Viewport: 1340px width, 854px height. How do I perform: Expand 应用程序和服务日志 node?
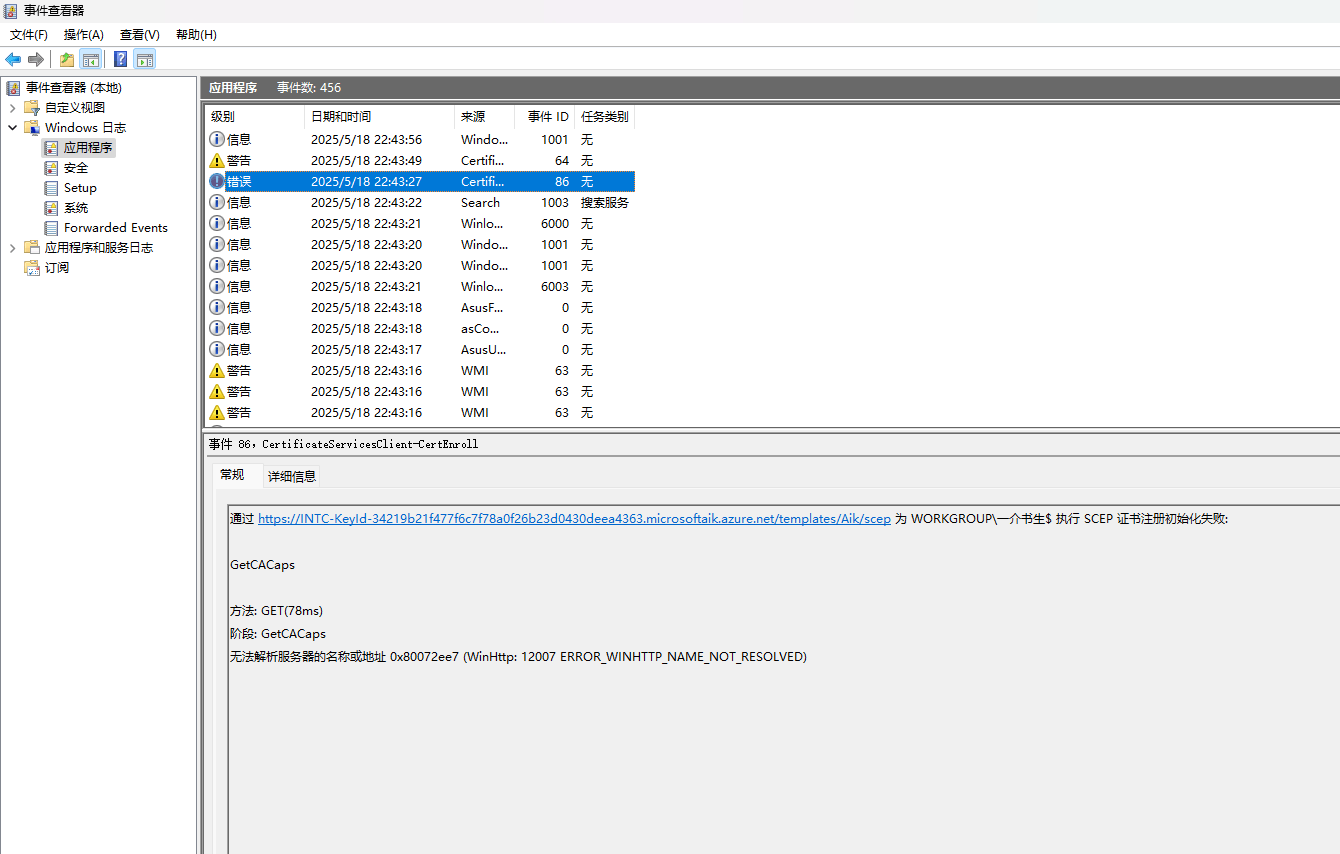click(12, 247)
